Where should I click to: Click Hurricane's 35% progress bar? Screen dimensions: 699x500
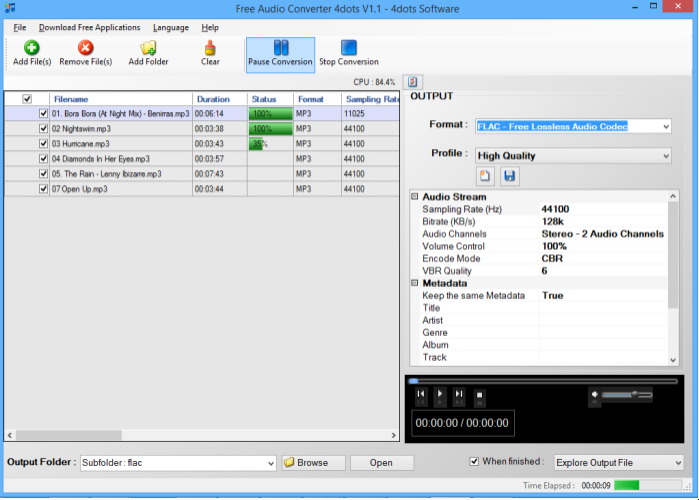click(x=270, y=144)
